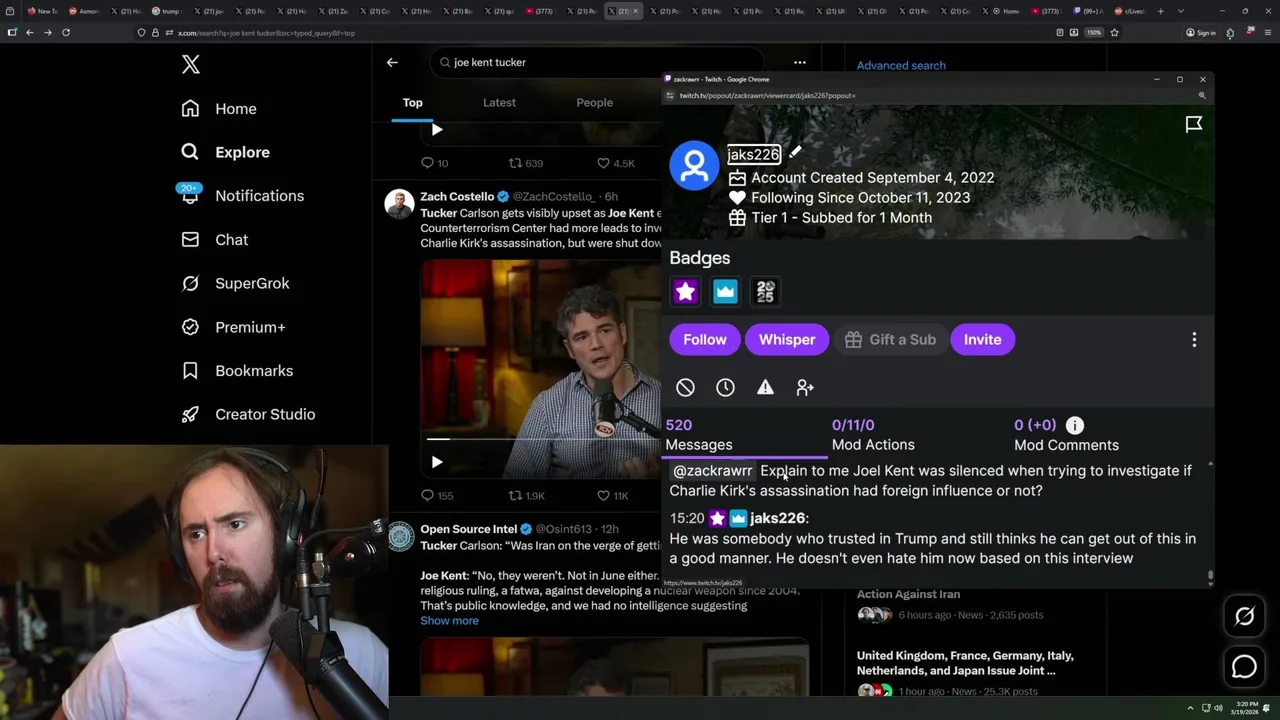Click the warning triangle icon
The height and width of the screenshot is (720, 1280).
pos(765,388)
